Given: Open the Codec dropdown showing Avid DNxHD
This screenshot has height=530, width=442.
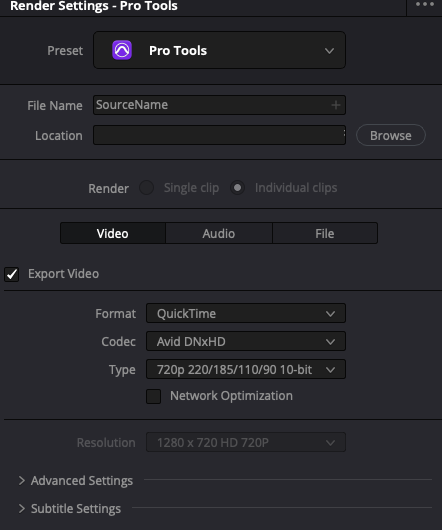Looking at the screenshot, I should pyautogui.click(x=246, y=341).
